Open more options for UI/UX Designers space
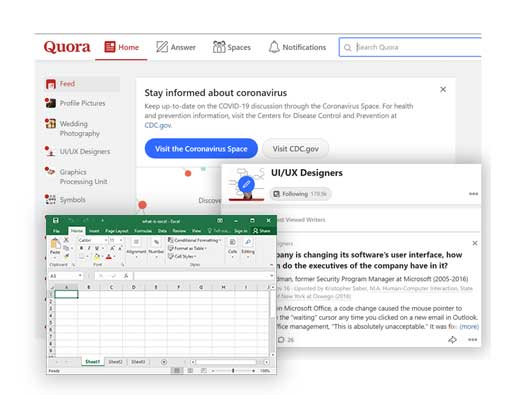Viewport: 528px width, 395px height. click(473, 194)
